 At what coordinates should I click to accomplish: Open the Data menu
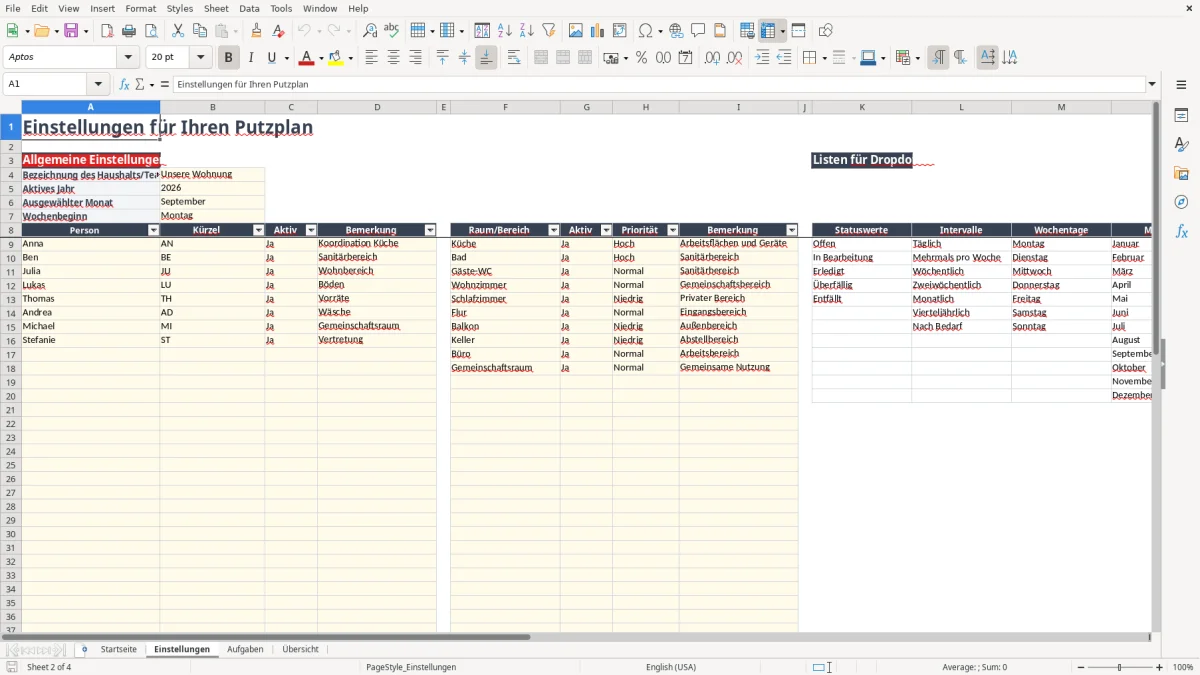(249, 8)
